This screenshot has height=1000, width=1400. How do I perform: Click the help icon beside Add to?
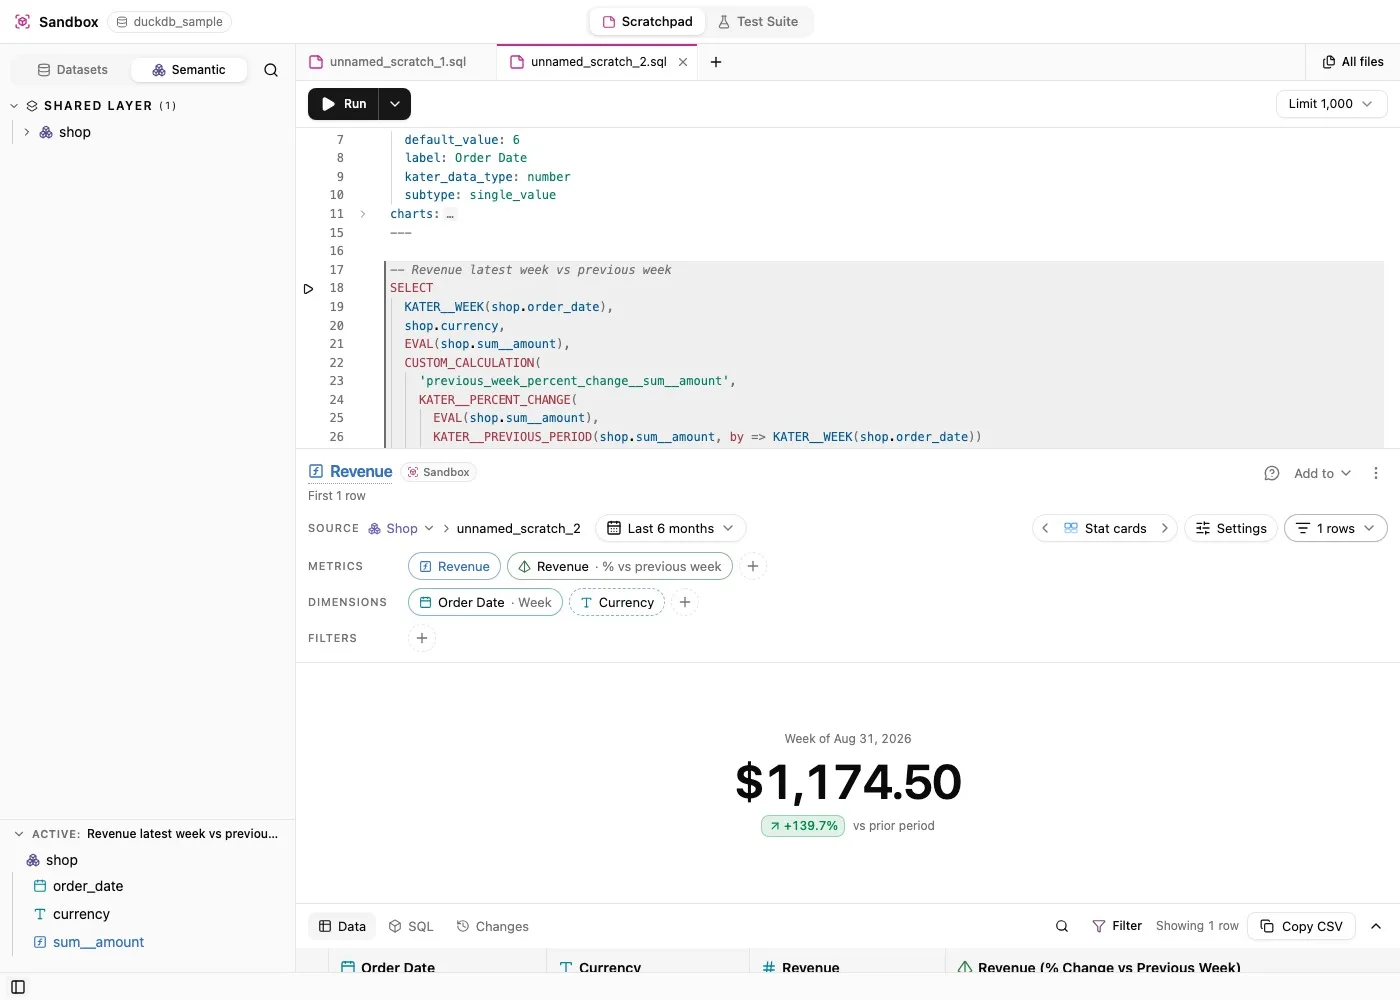pos(1272,473)
